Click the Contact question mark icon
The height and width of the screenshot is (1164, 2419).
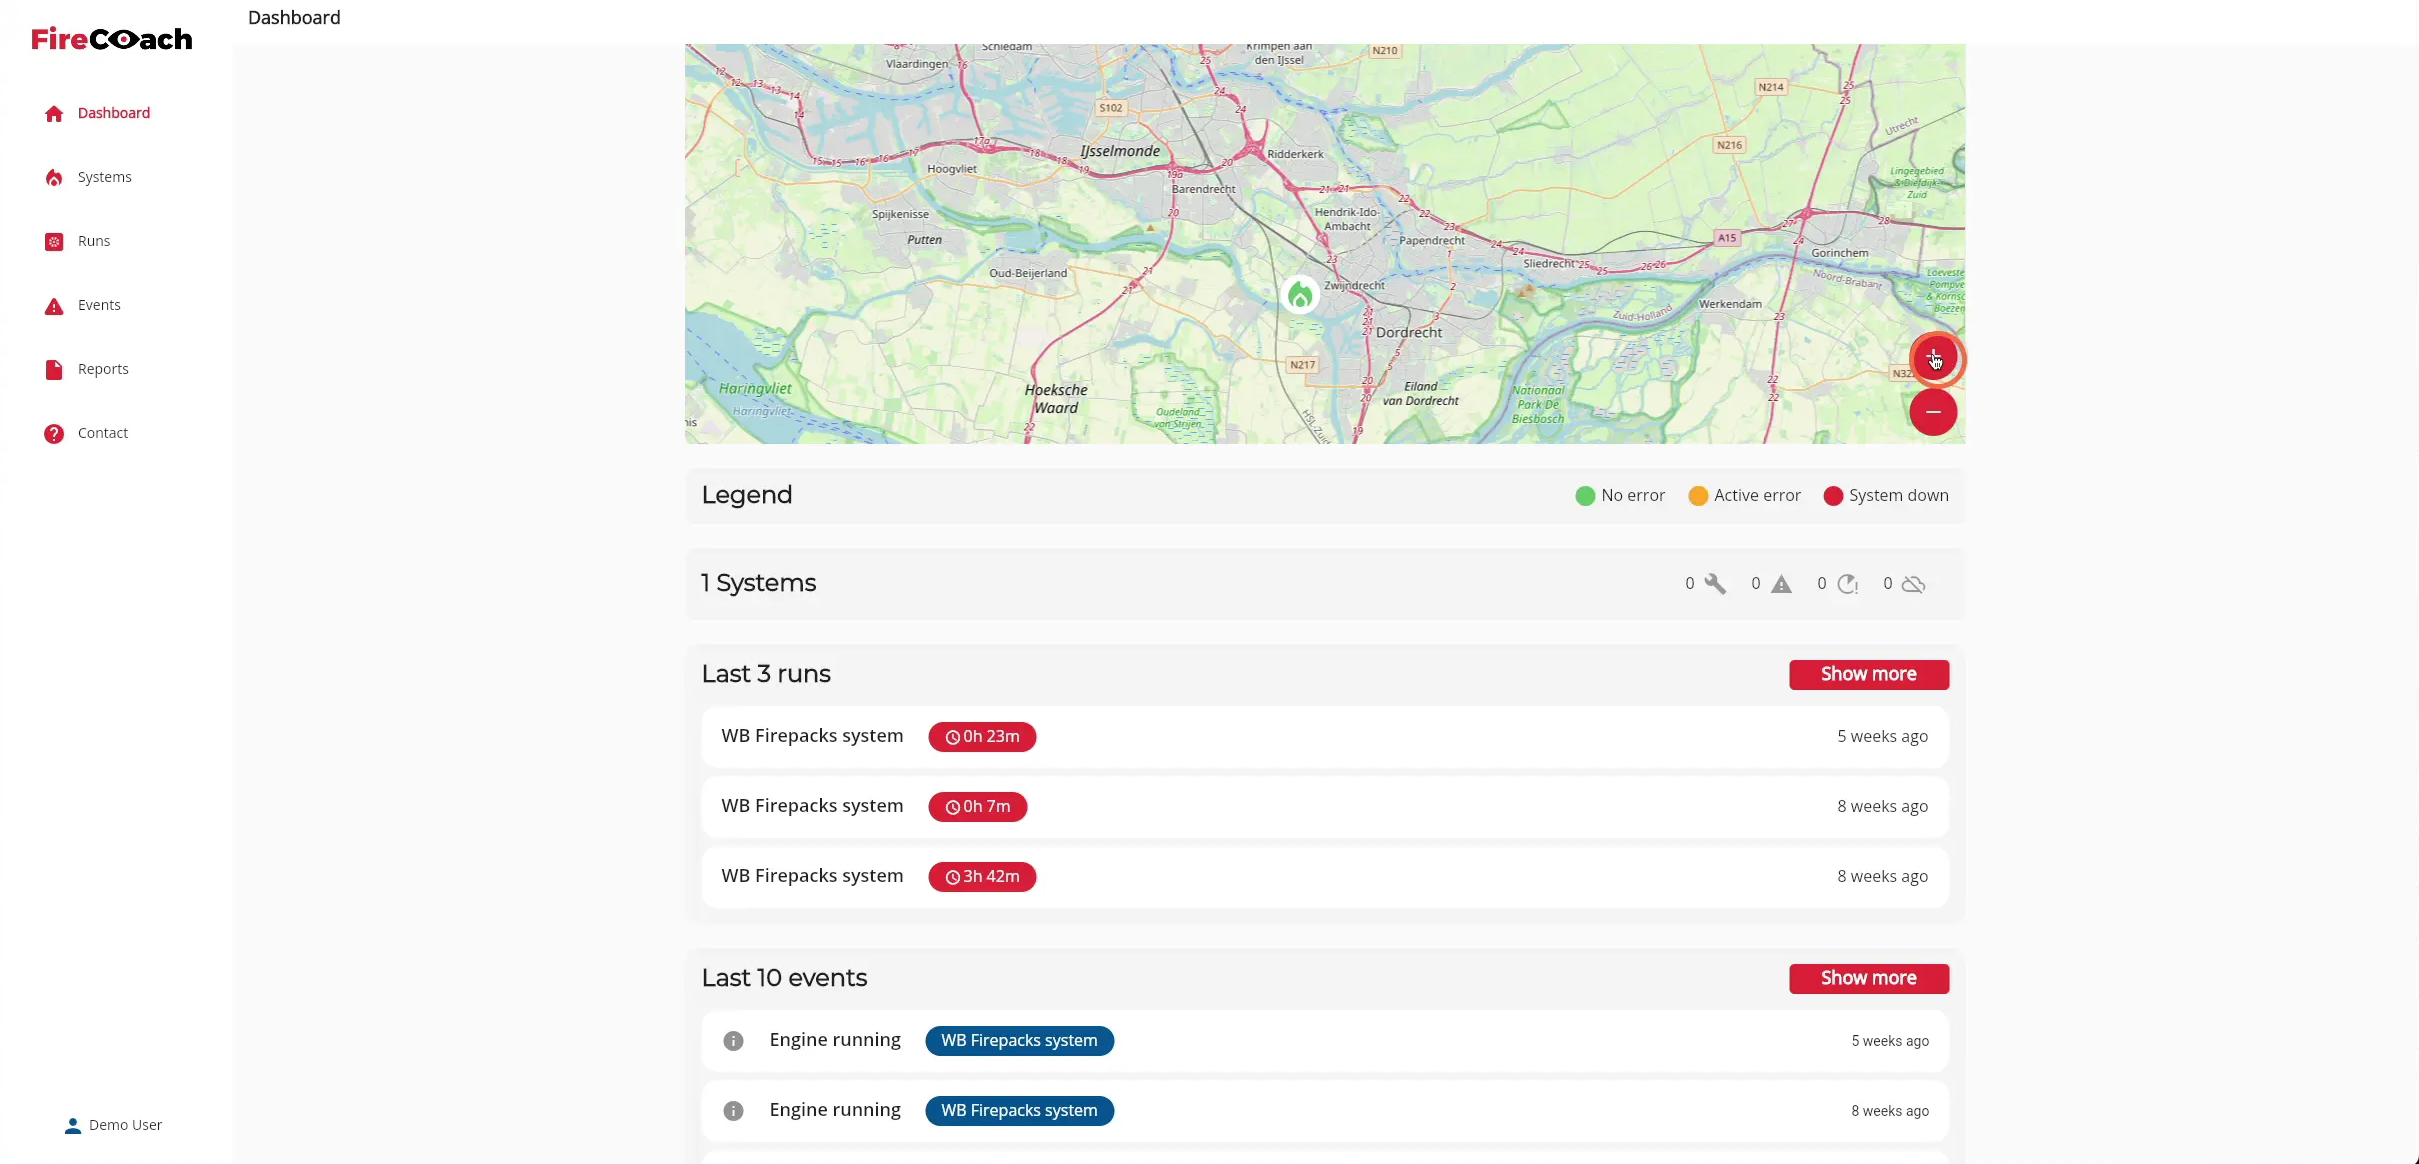click(54, 434)
